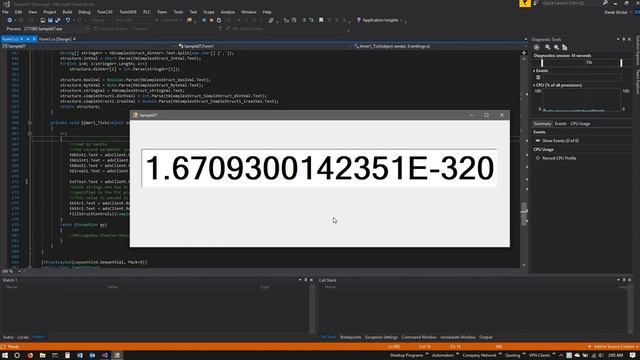This screenshot has width=640, height=360.
Task: Click the Navigate Backward toolbar icon
Action: [10, 20]
